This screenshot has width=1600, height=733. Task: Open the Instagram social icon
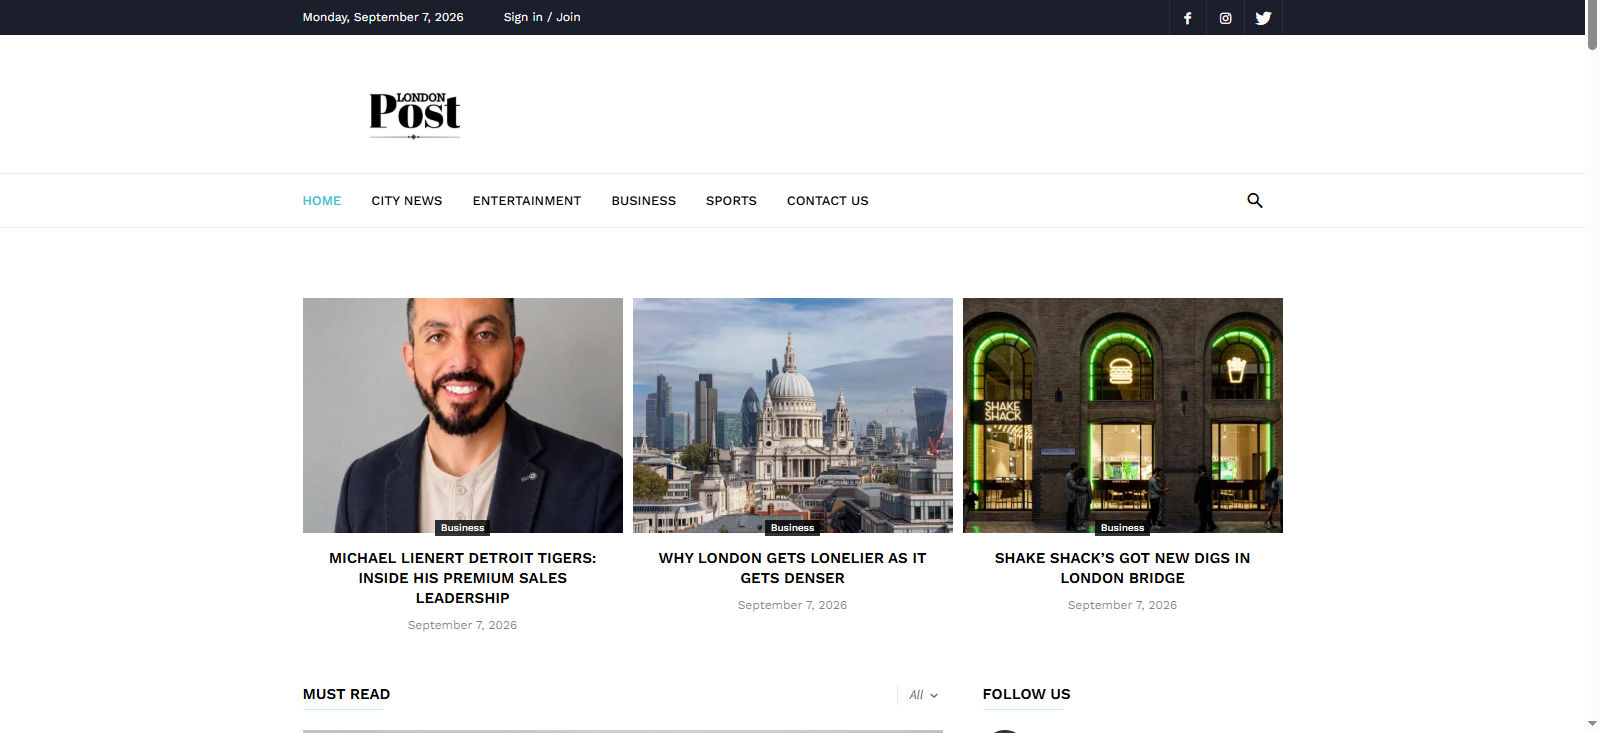1226,18
